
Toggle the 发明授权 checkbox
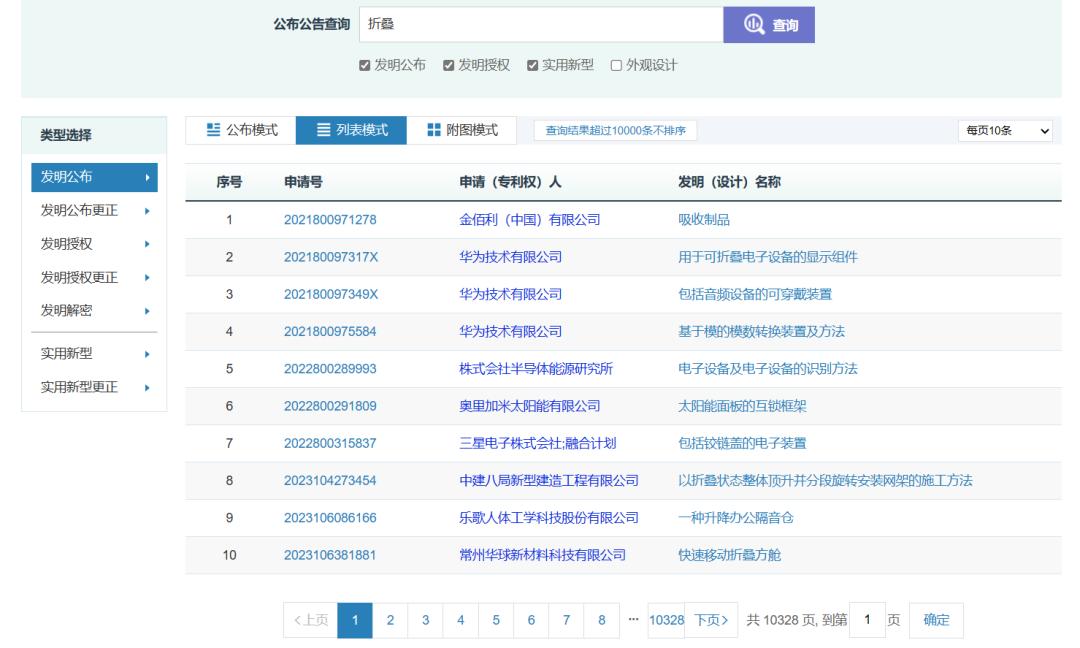coord(449,66)
